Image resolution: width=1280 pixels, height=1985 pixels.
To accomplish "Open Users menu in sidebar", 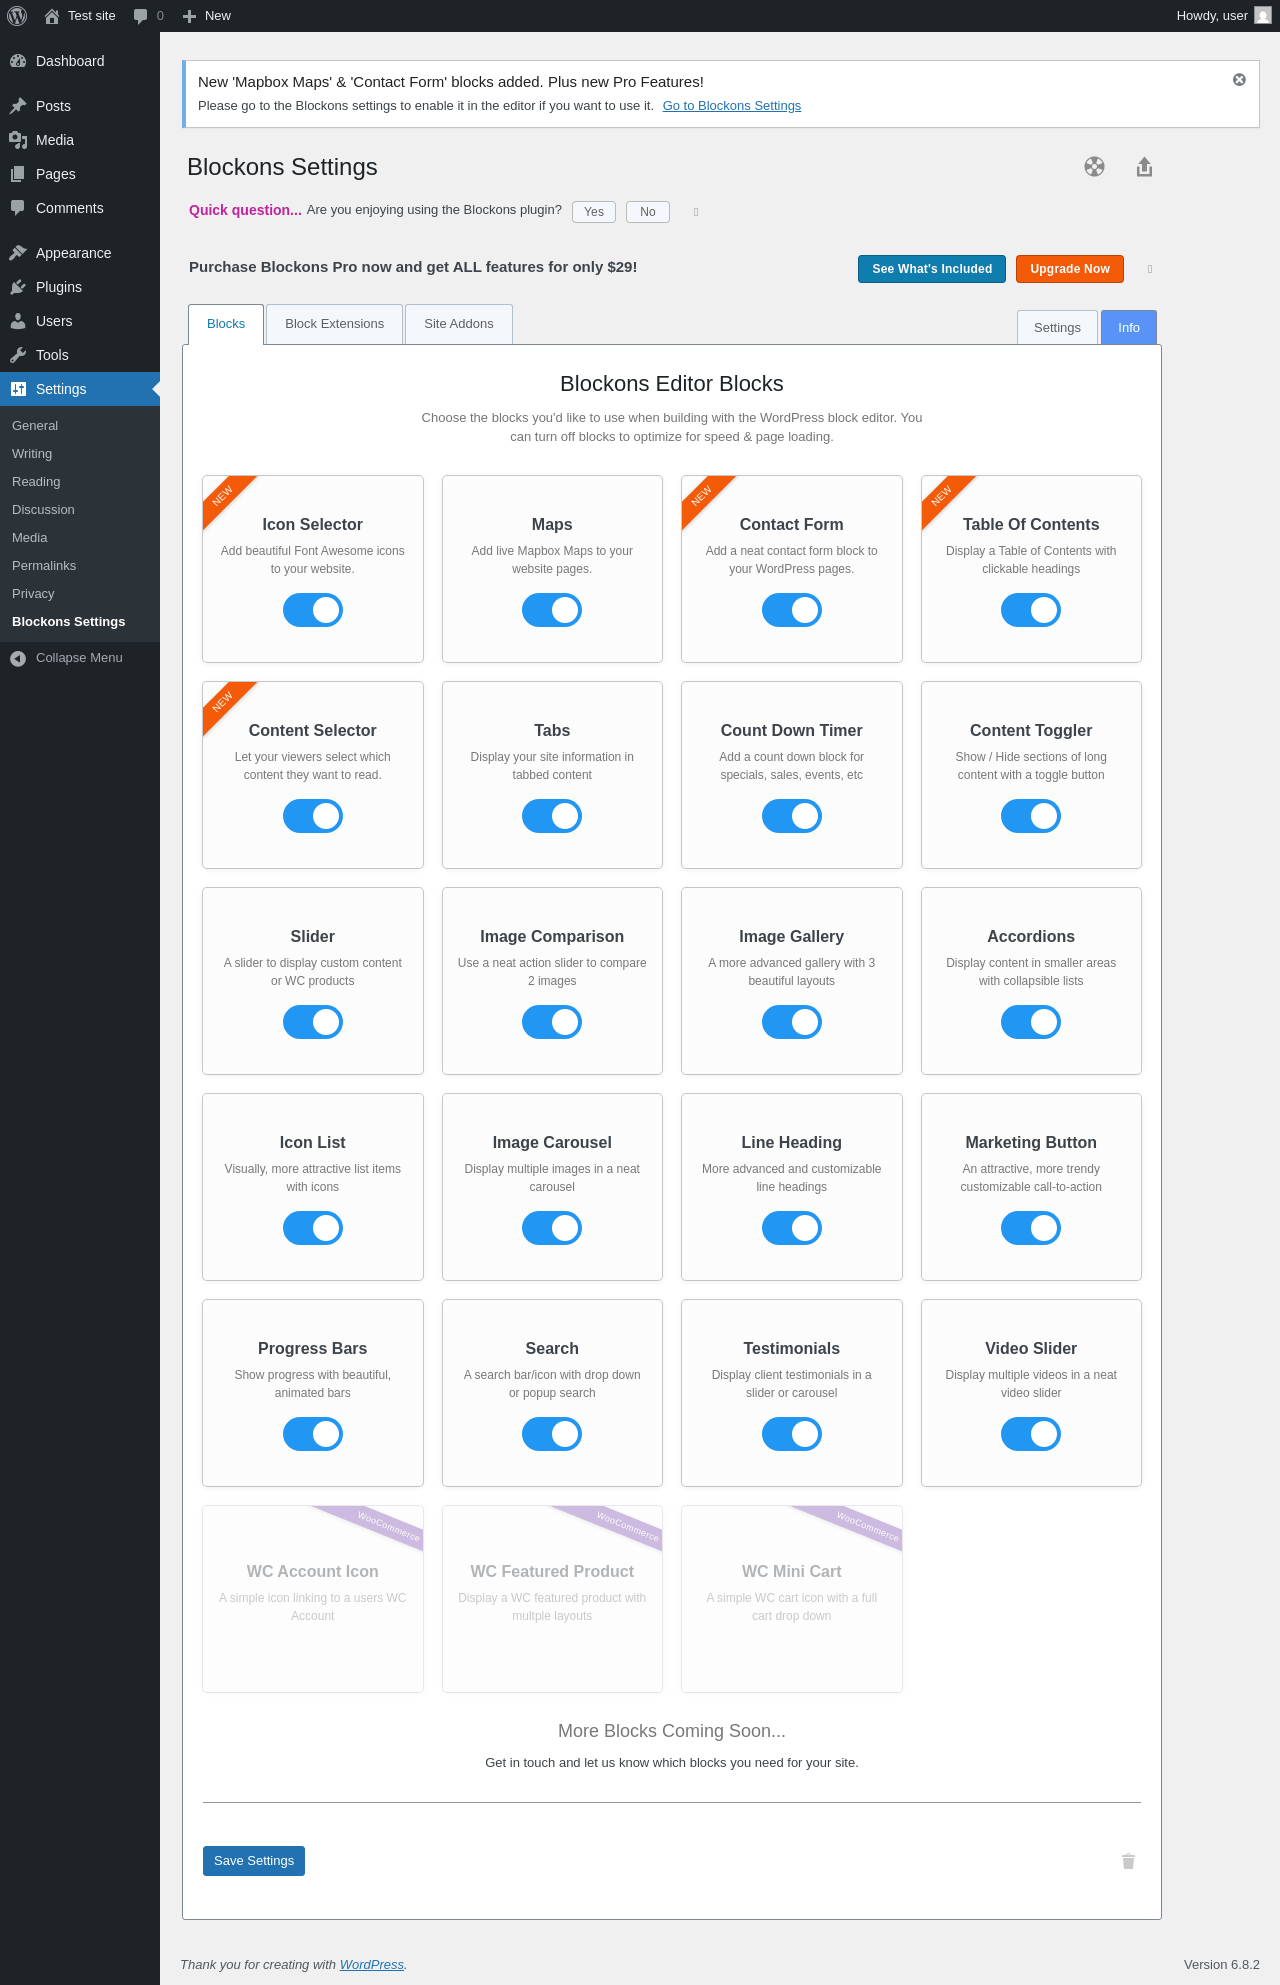I will click(80, 321).
